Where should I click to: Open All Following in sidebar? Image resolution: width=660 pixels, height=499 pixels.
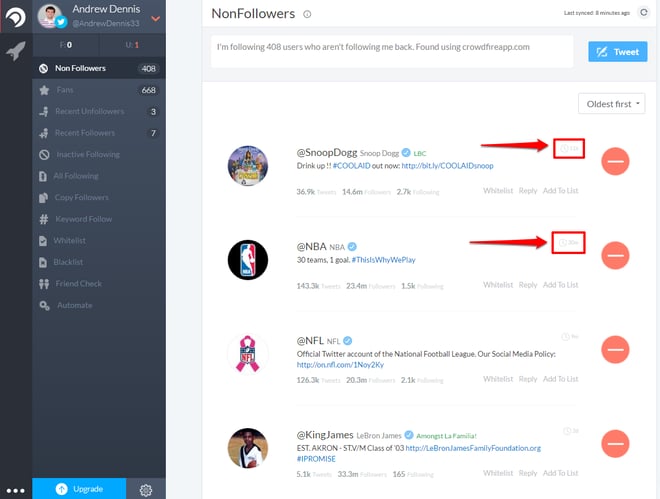click(99, 176)
